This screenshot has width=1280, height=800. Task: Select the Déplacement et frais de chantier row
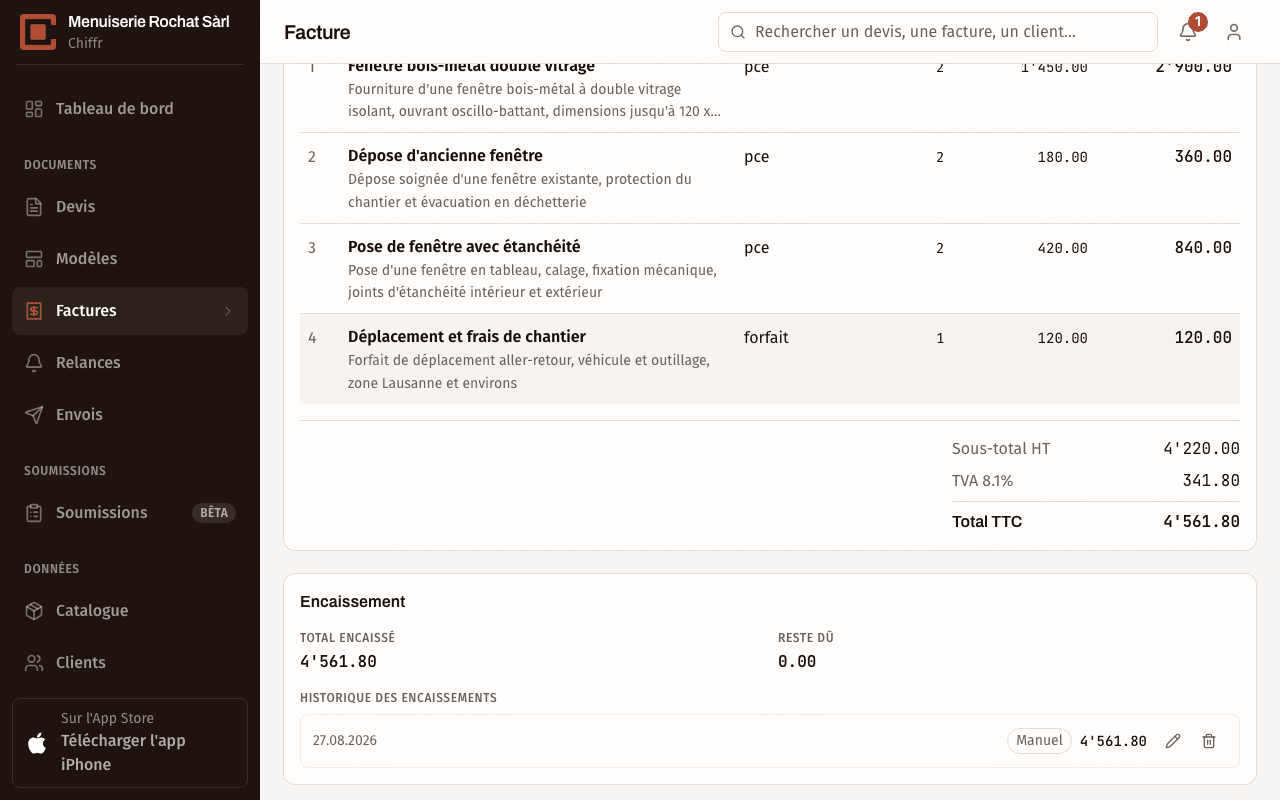tap(770, 359)
